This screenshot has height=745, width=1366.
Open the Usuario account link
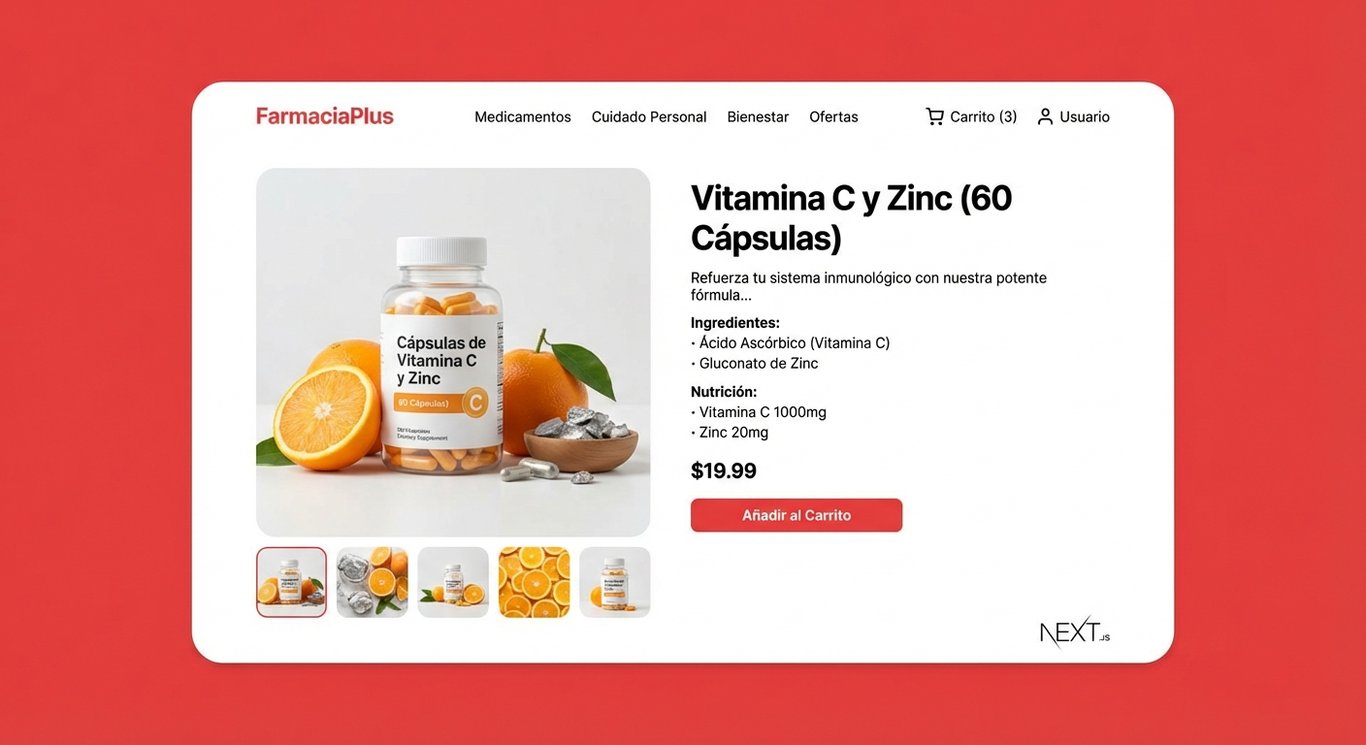coord(1073,117)
